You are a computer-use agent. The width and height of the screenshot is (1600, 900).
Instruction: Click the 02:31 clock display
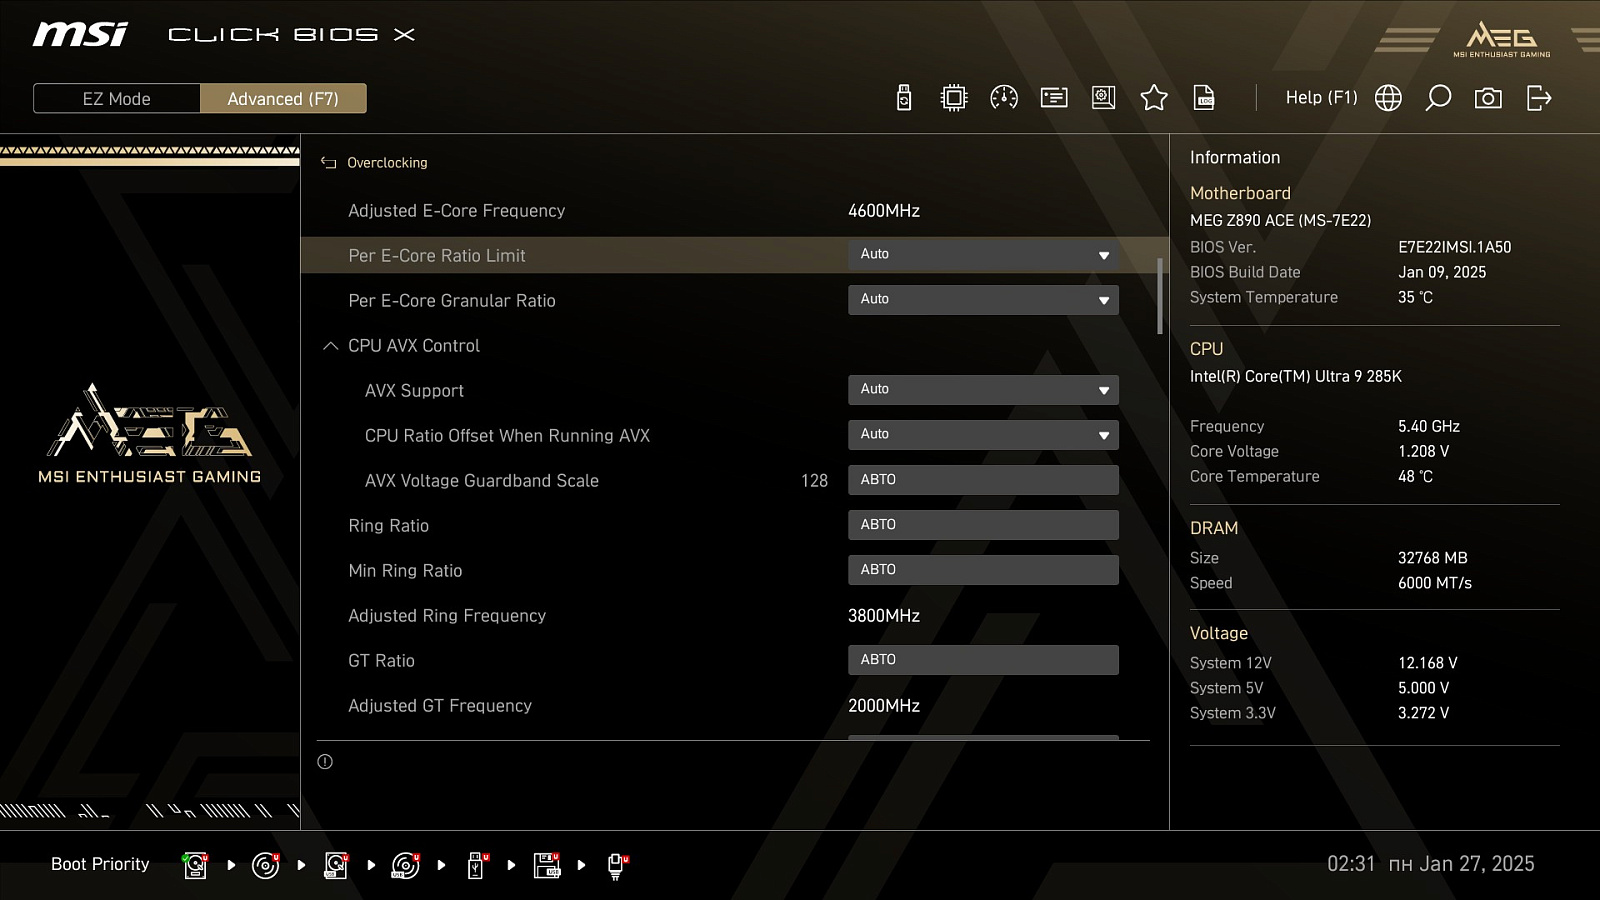(1351, 864)
